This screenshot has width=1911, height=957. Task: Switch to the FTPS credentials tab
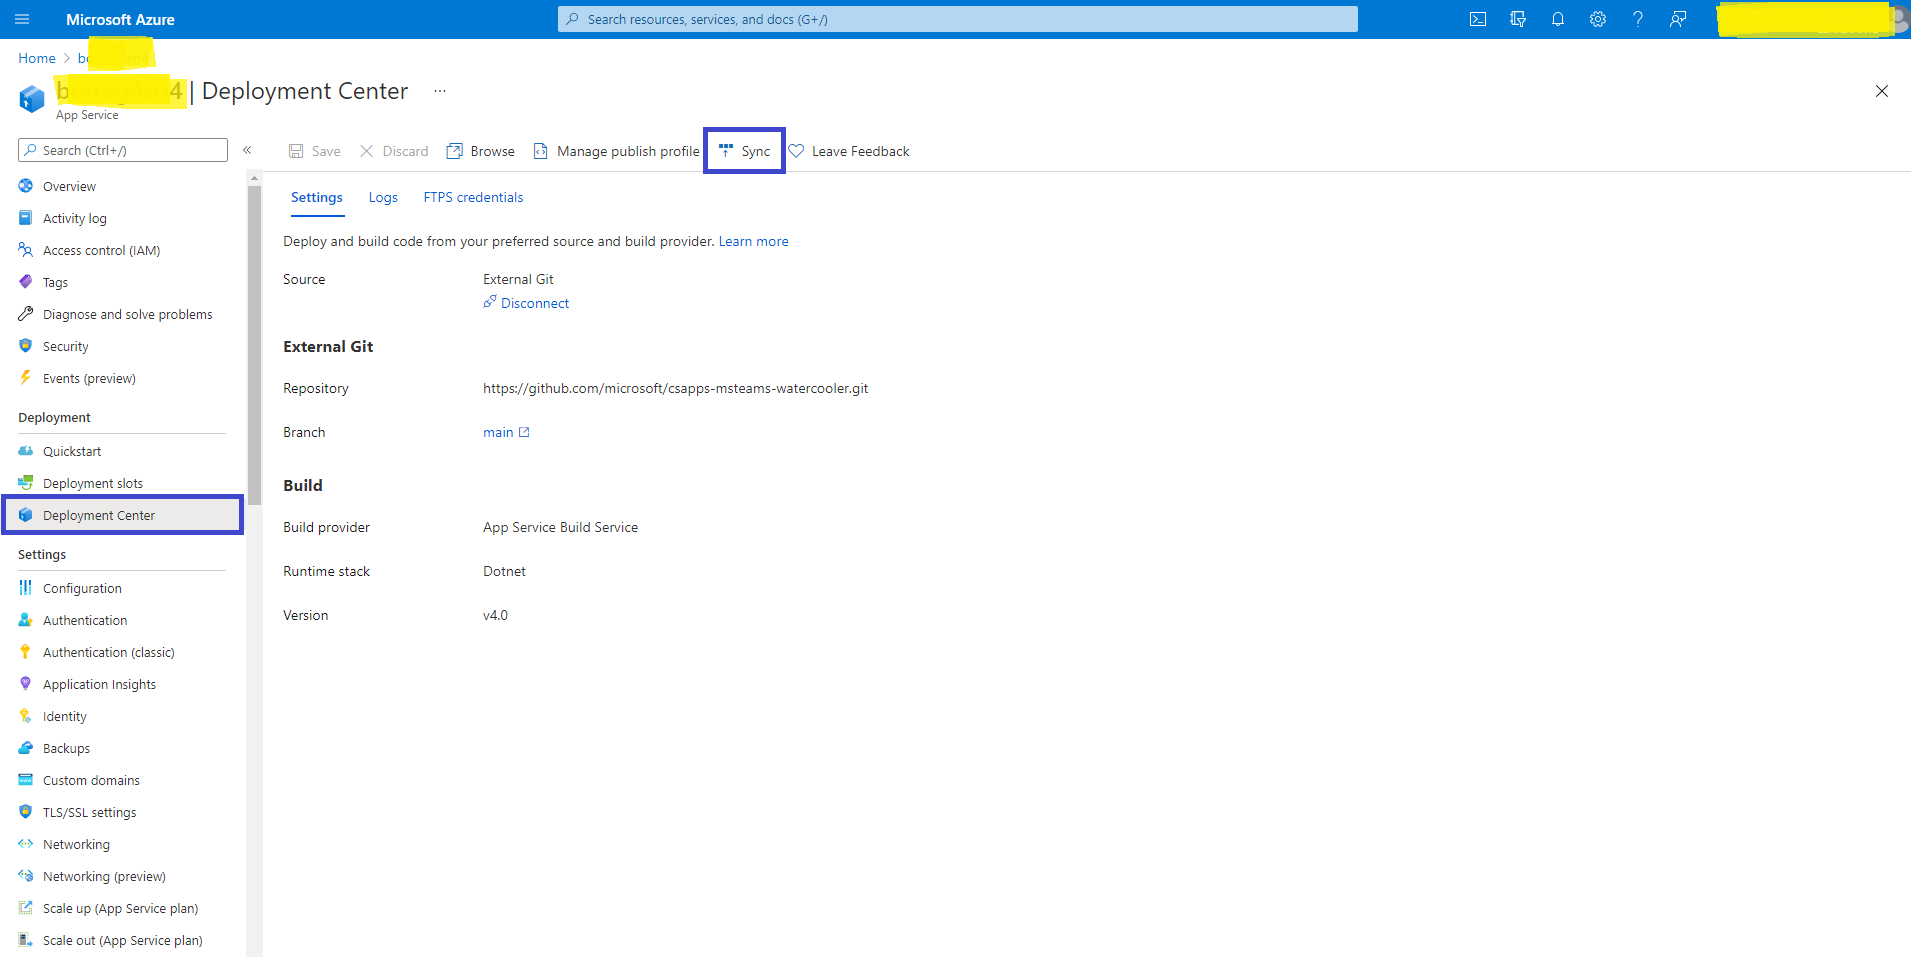tap(473, 197)
